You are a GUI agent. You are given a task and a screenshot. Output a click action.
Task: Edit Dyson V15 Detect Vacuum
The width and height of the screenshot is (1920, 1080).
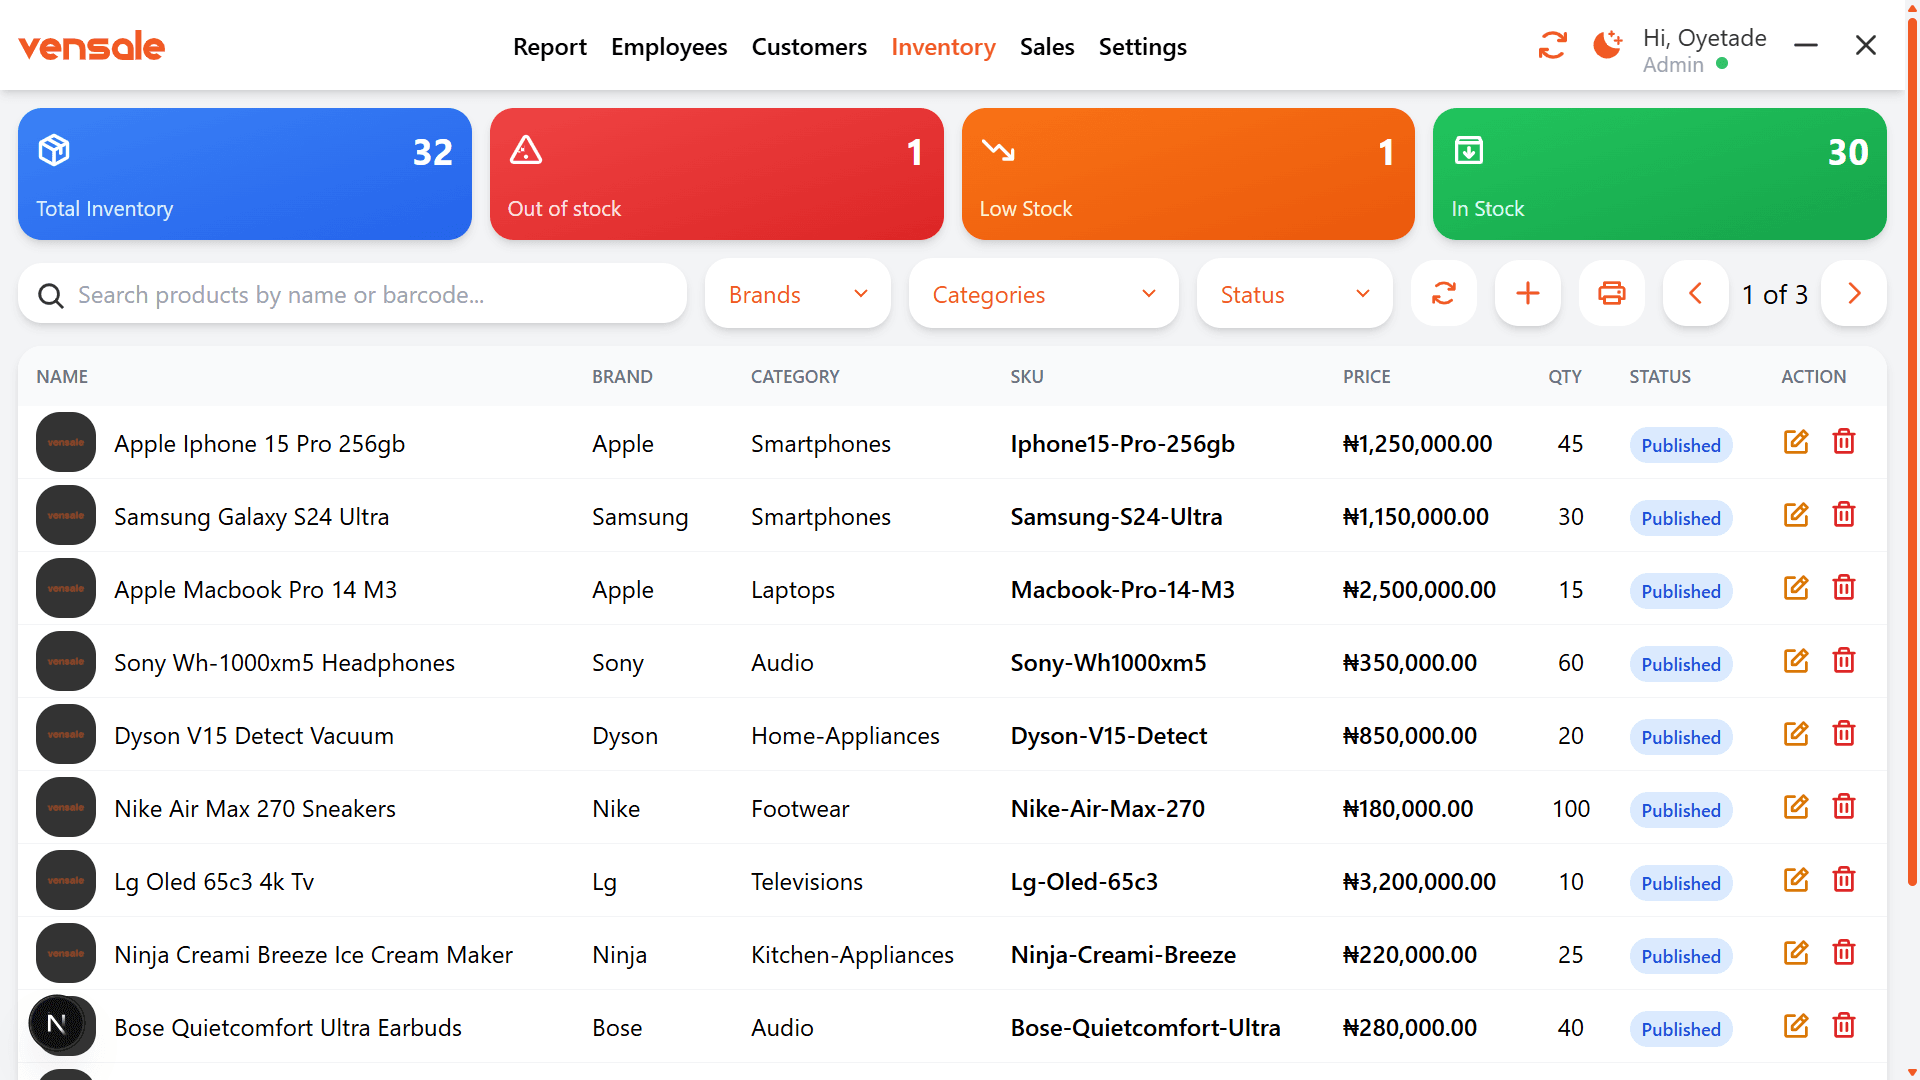tap(1796, 734)
